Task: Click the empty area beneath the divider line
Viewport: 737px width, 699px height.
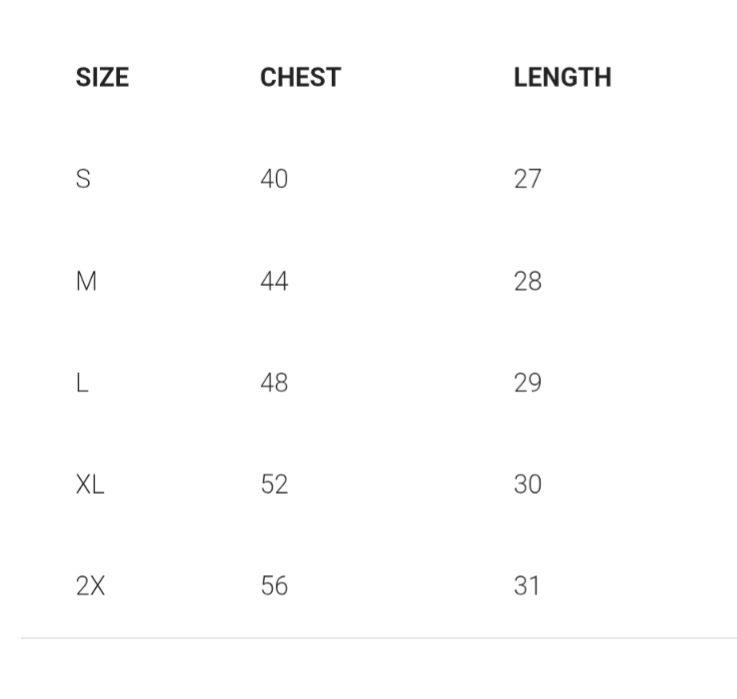Action: (378, 670)
